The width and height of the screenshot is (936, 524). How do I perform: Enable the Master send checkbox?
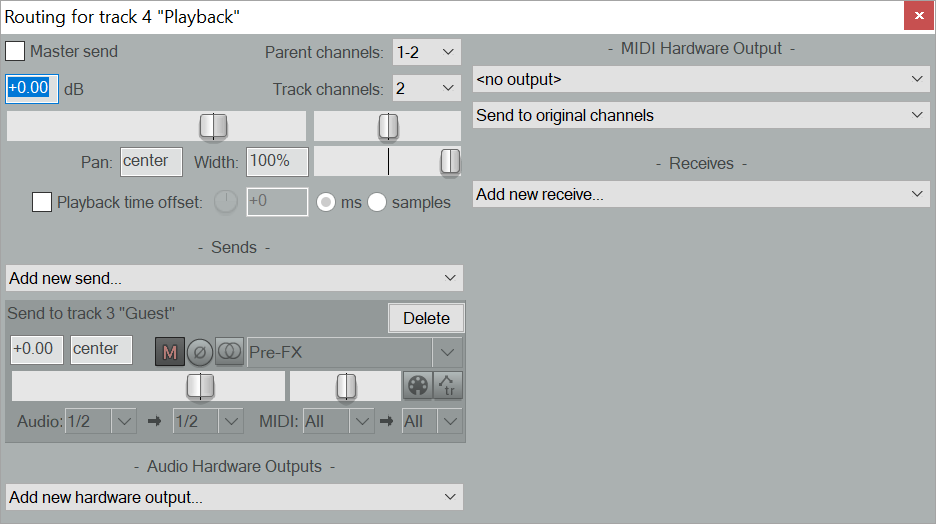point(16,51)
